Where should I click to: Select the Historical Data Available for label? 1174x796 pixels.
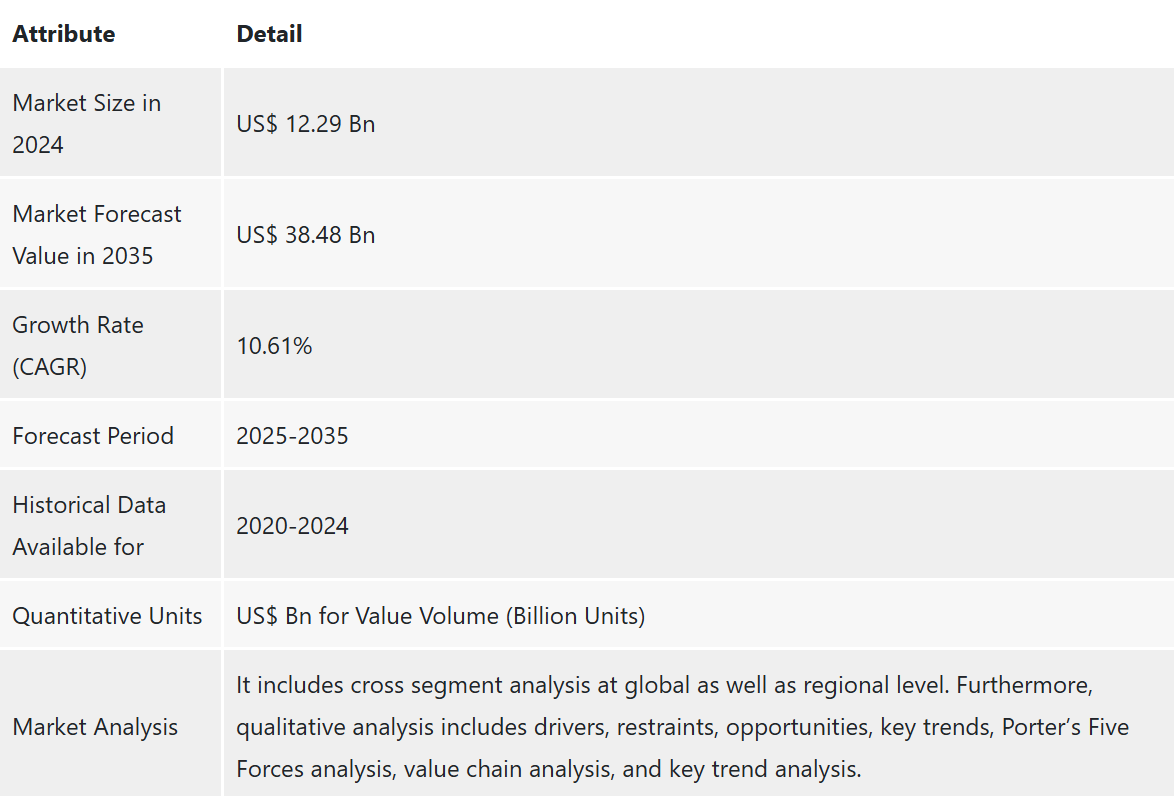click(89, 526)
